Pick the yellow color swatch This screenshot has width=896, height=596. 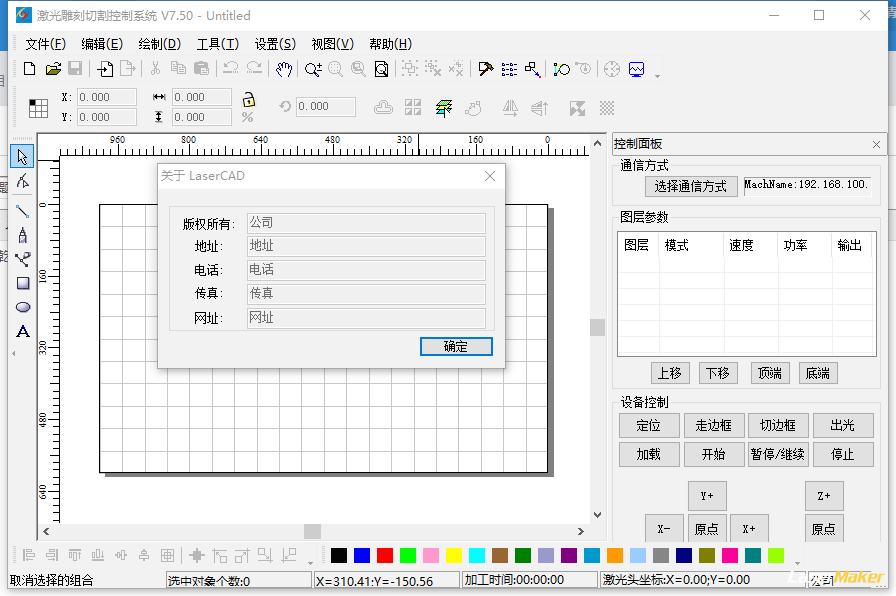coord(454,555)
